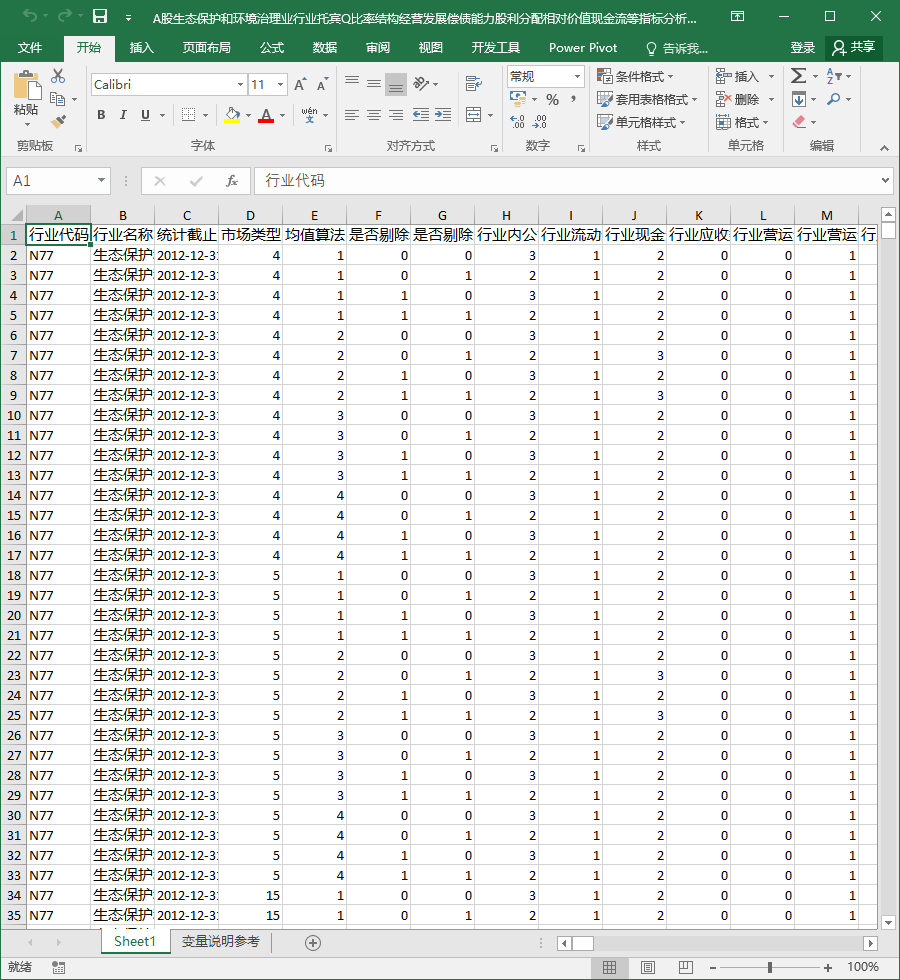The height and width of the screenshot is (980, 900).
Task: Click the AutoSum sigma icon
Action: pos(798,76)
